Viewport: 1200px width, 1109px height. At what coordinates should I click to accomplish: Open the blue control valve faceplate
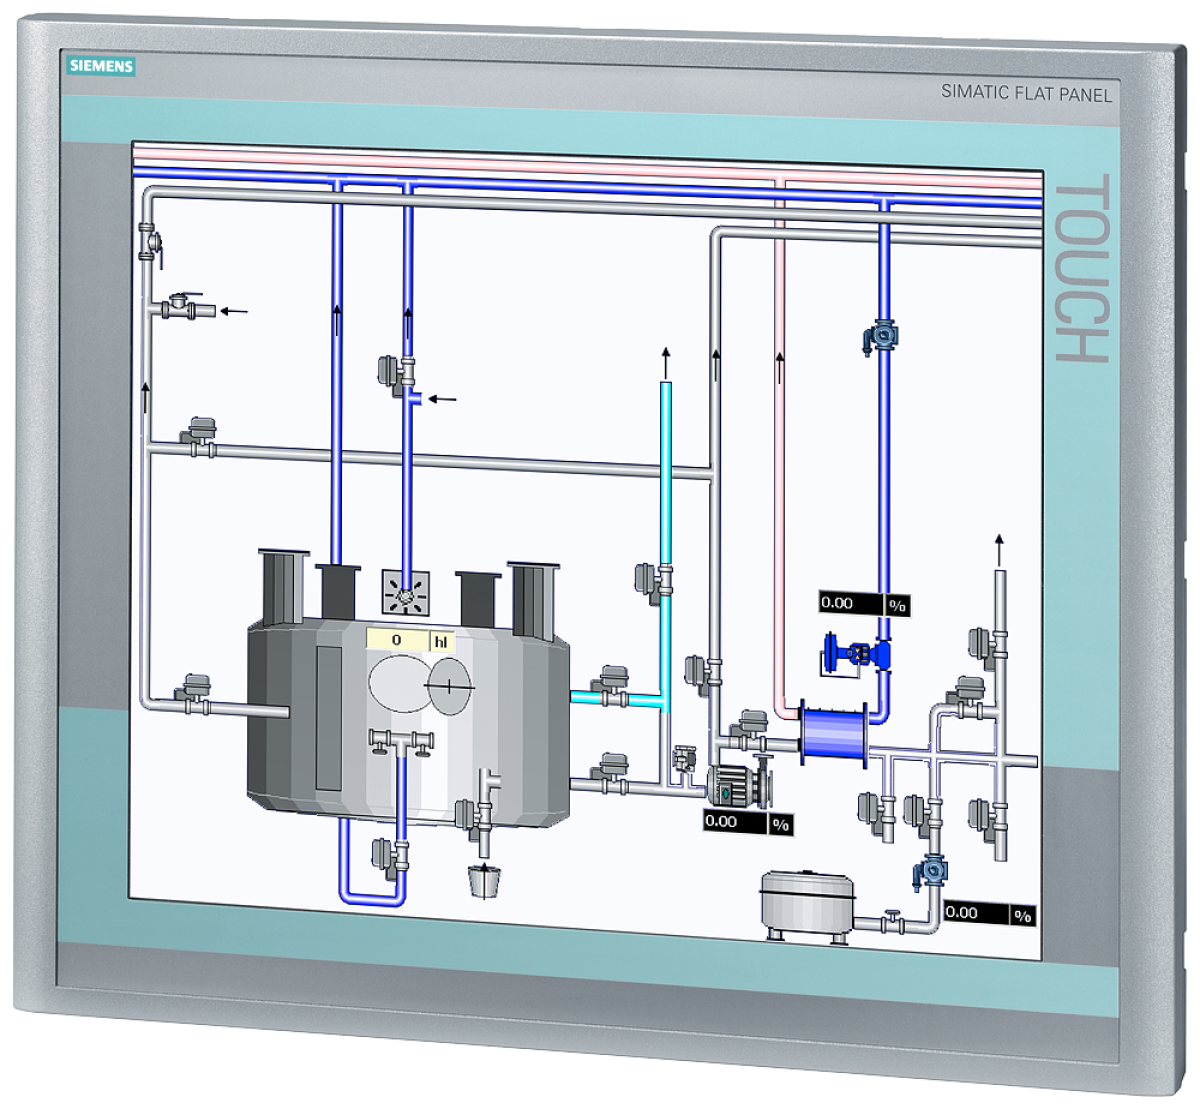tap(855, 655)
